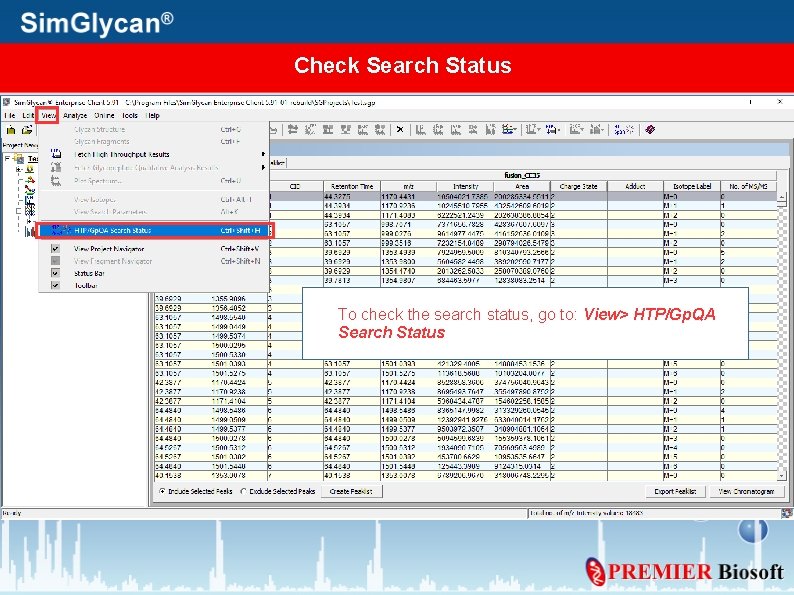Click the open project folder icon

pos(26,130)
